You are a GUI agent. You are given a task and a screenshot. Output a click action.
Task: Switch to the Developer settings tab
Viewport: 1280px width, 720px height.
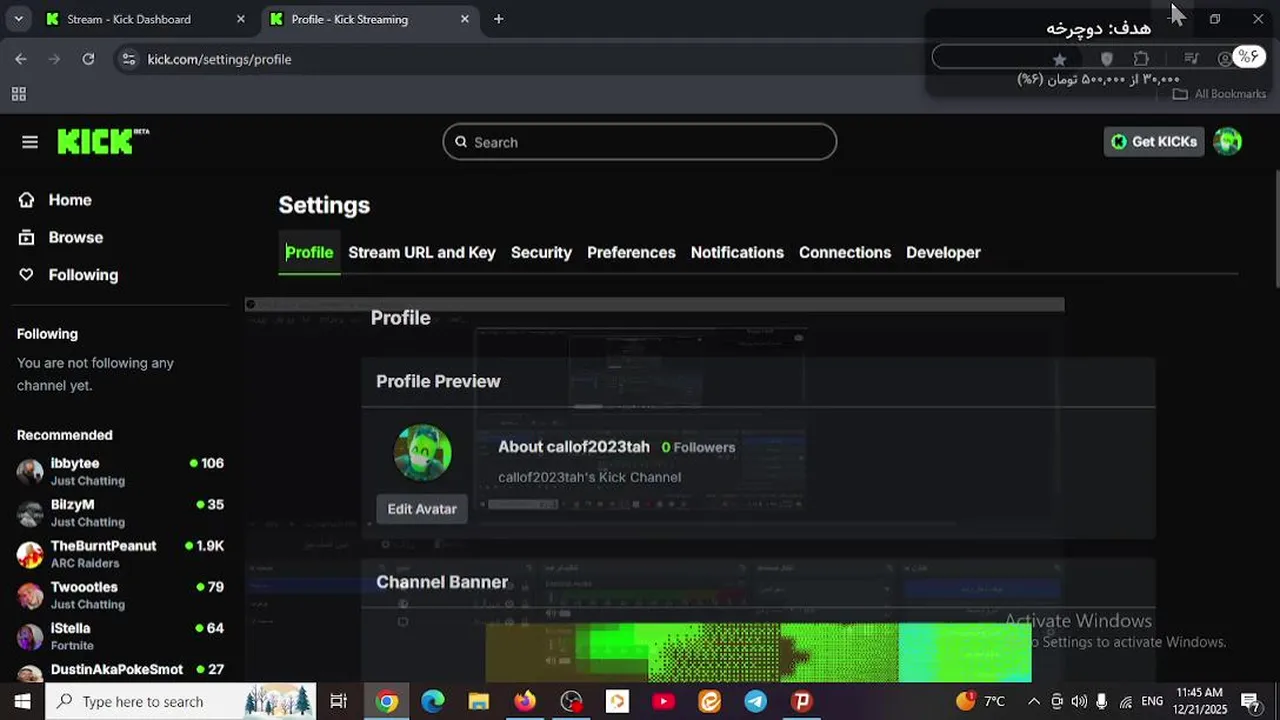(943, 252)
